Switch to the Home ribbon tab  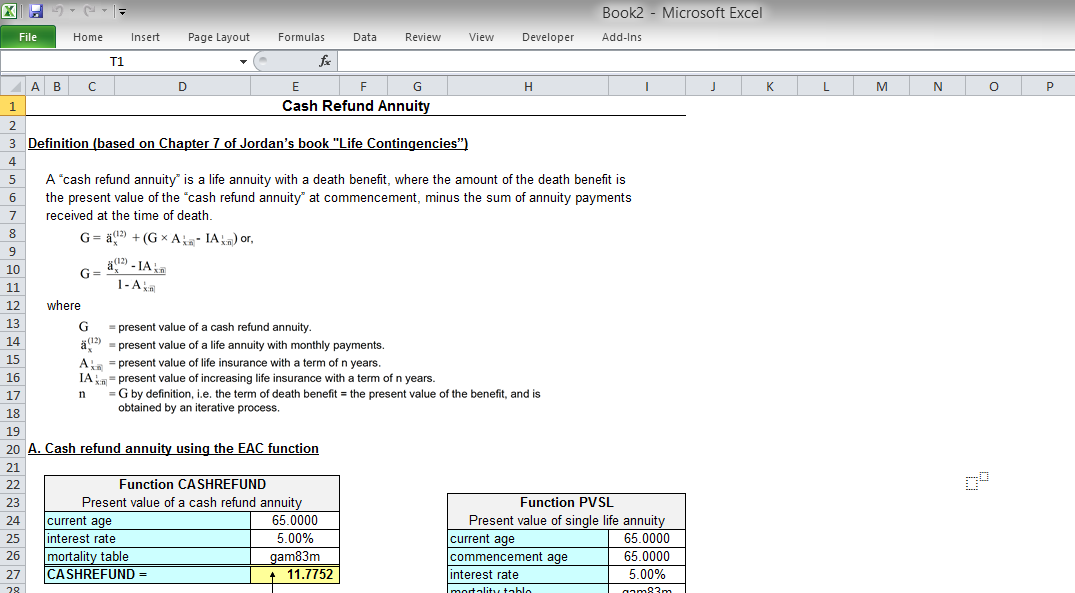pos(88,37)
